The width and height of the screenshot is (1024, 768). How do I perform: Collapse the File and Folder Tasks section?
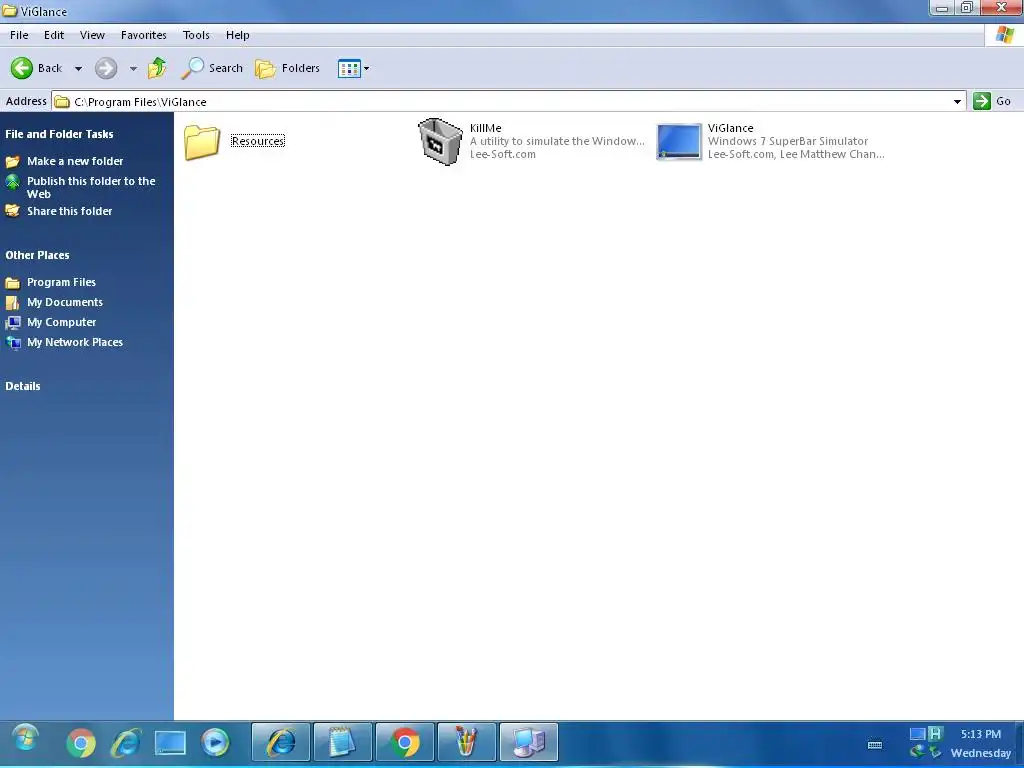click(x=59, y=134)
